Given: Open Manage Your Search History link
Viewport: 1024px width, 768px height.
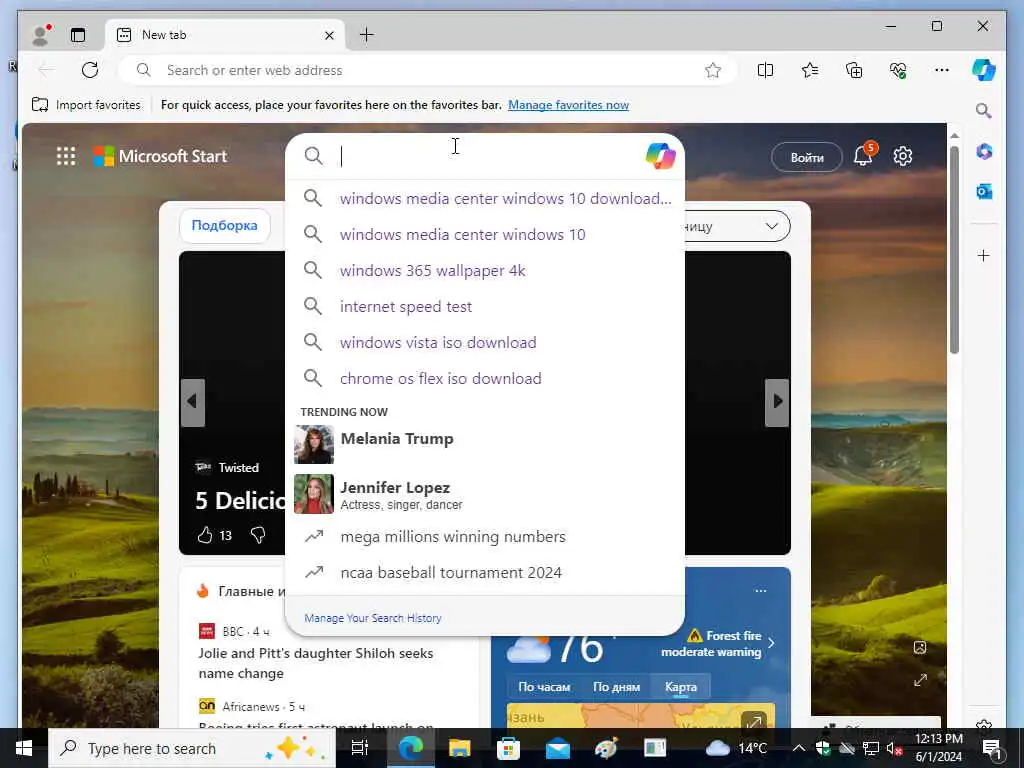Looking at the screenshot, I should [373, 618].
